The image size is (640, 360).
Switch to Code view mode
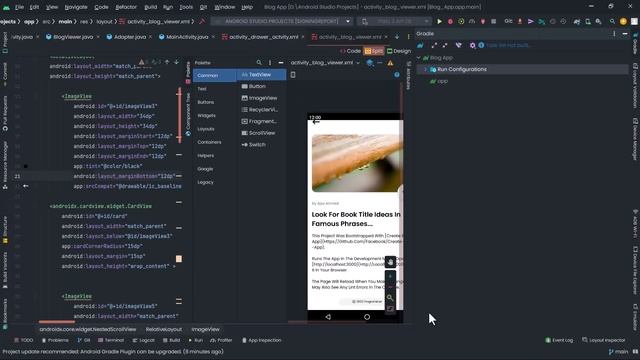click(351, 51)
